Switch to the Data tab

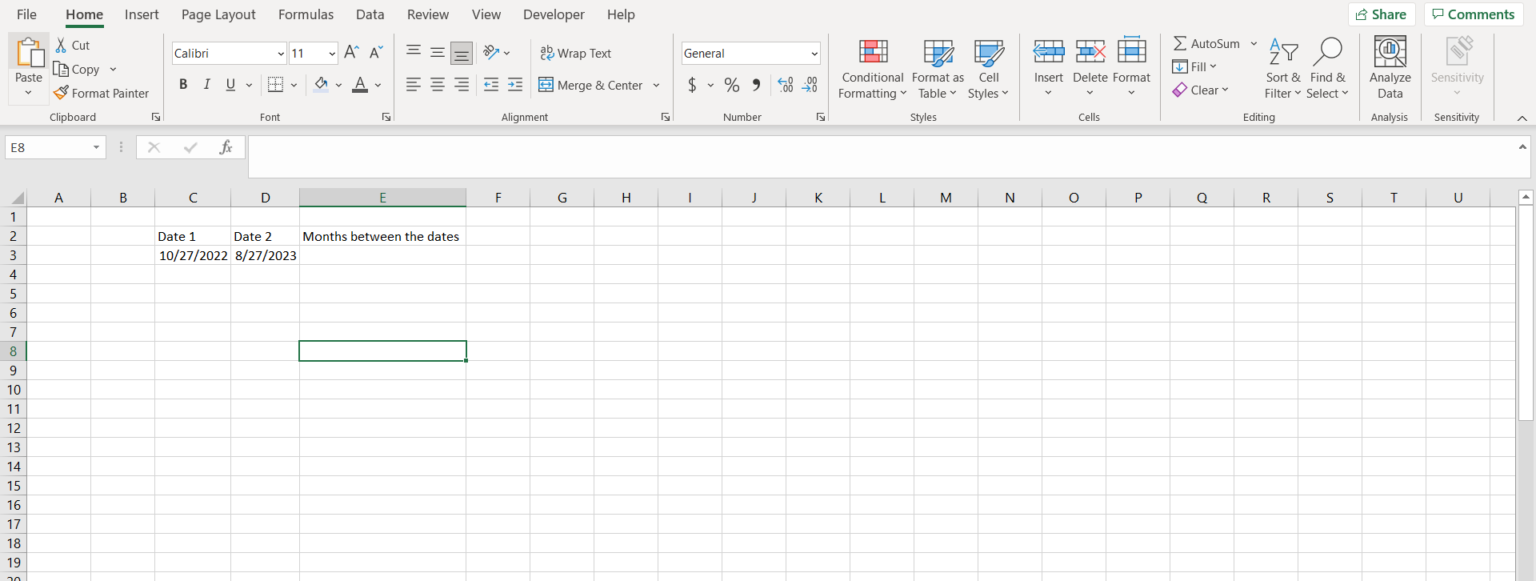(x=370, y=14)
